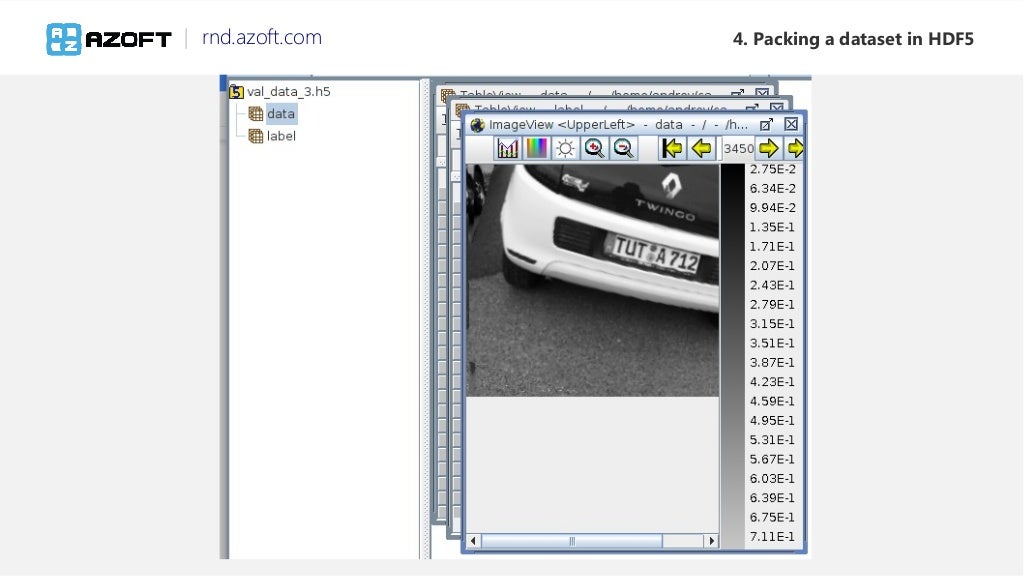Click the TableView data window title

[x=584, y=95]
